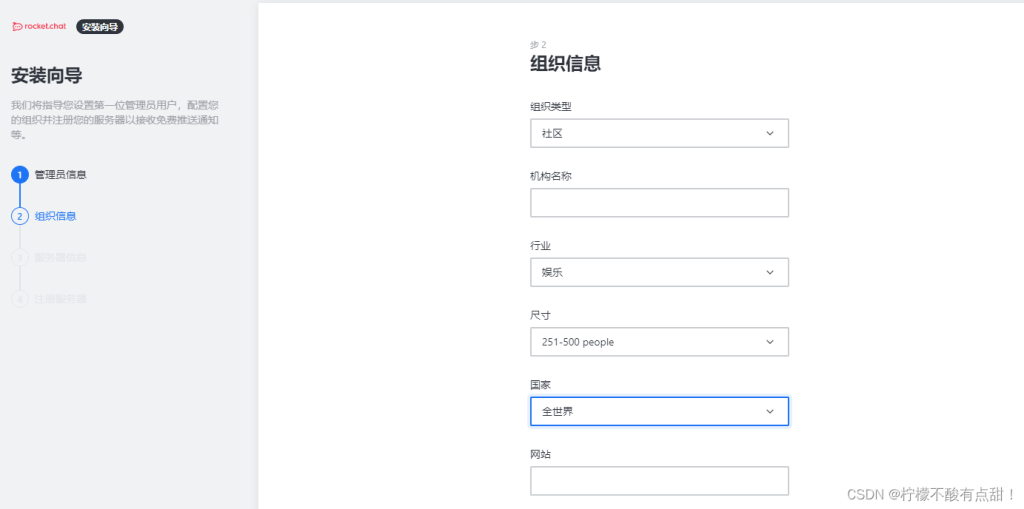
Task: Click the 注册服务器 step label
Action: pyautogui.click(x=61, y=299)
